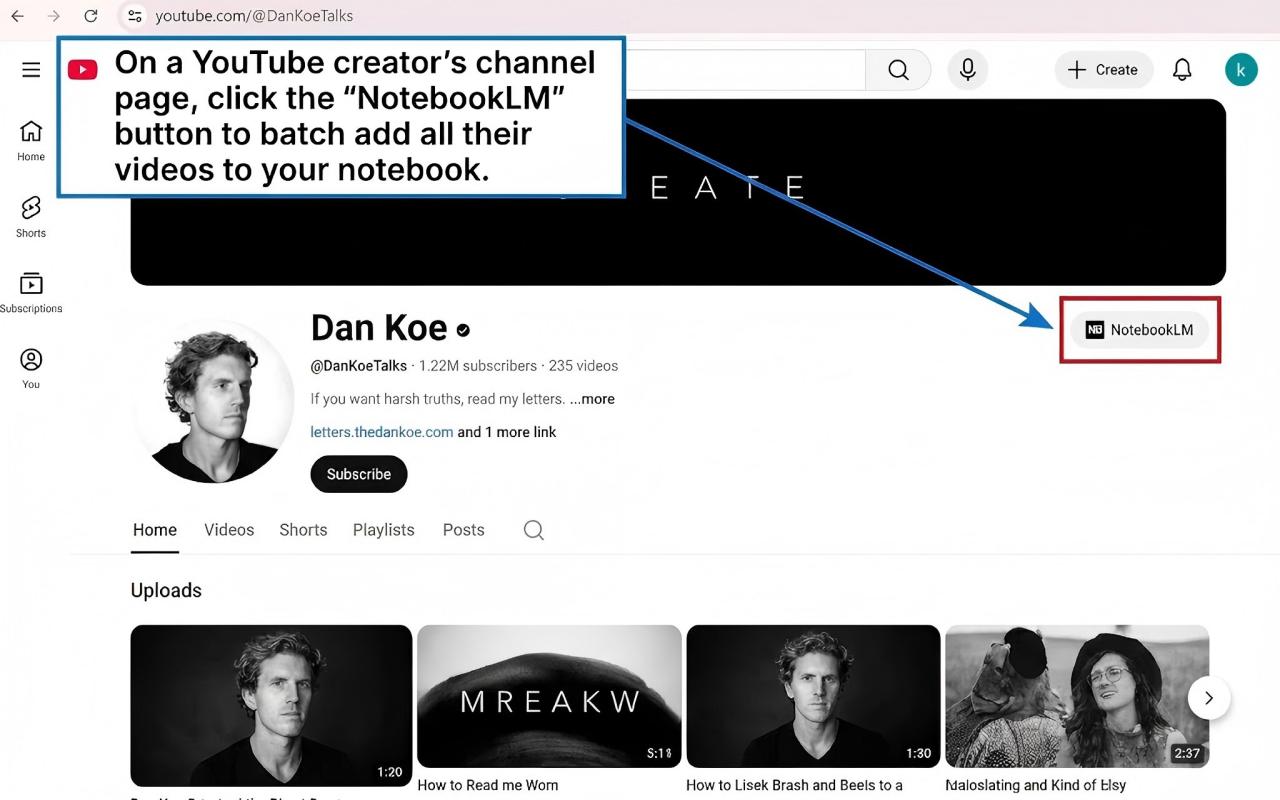Click the NotebookLM button
Screen dimensions: 1280x800
pyautogui.click(x=1139, y=330)
